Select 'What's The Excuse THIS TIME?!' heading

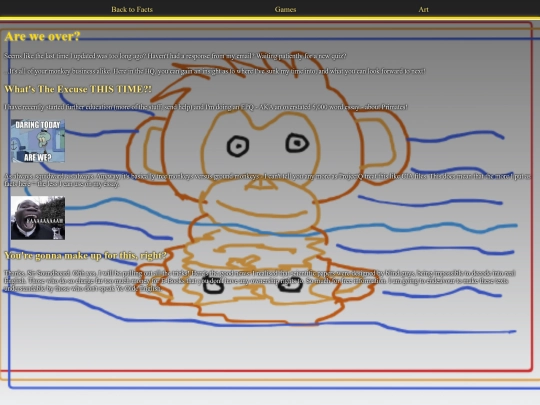(78, 89)
